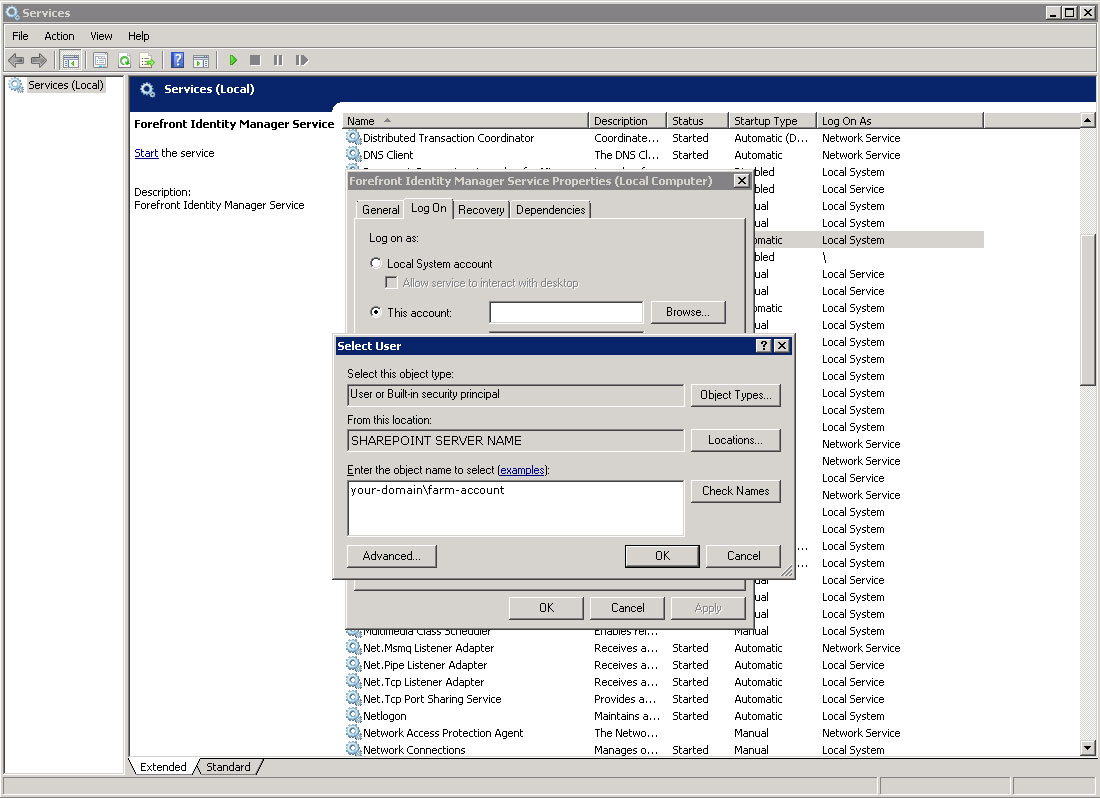Click OK in the service Properties dialog
Screen dimensions: 1100x798
point(546,608)
